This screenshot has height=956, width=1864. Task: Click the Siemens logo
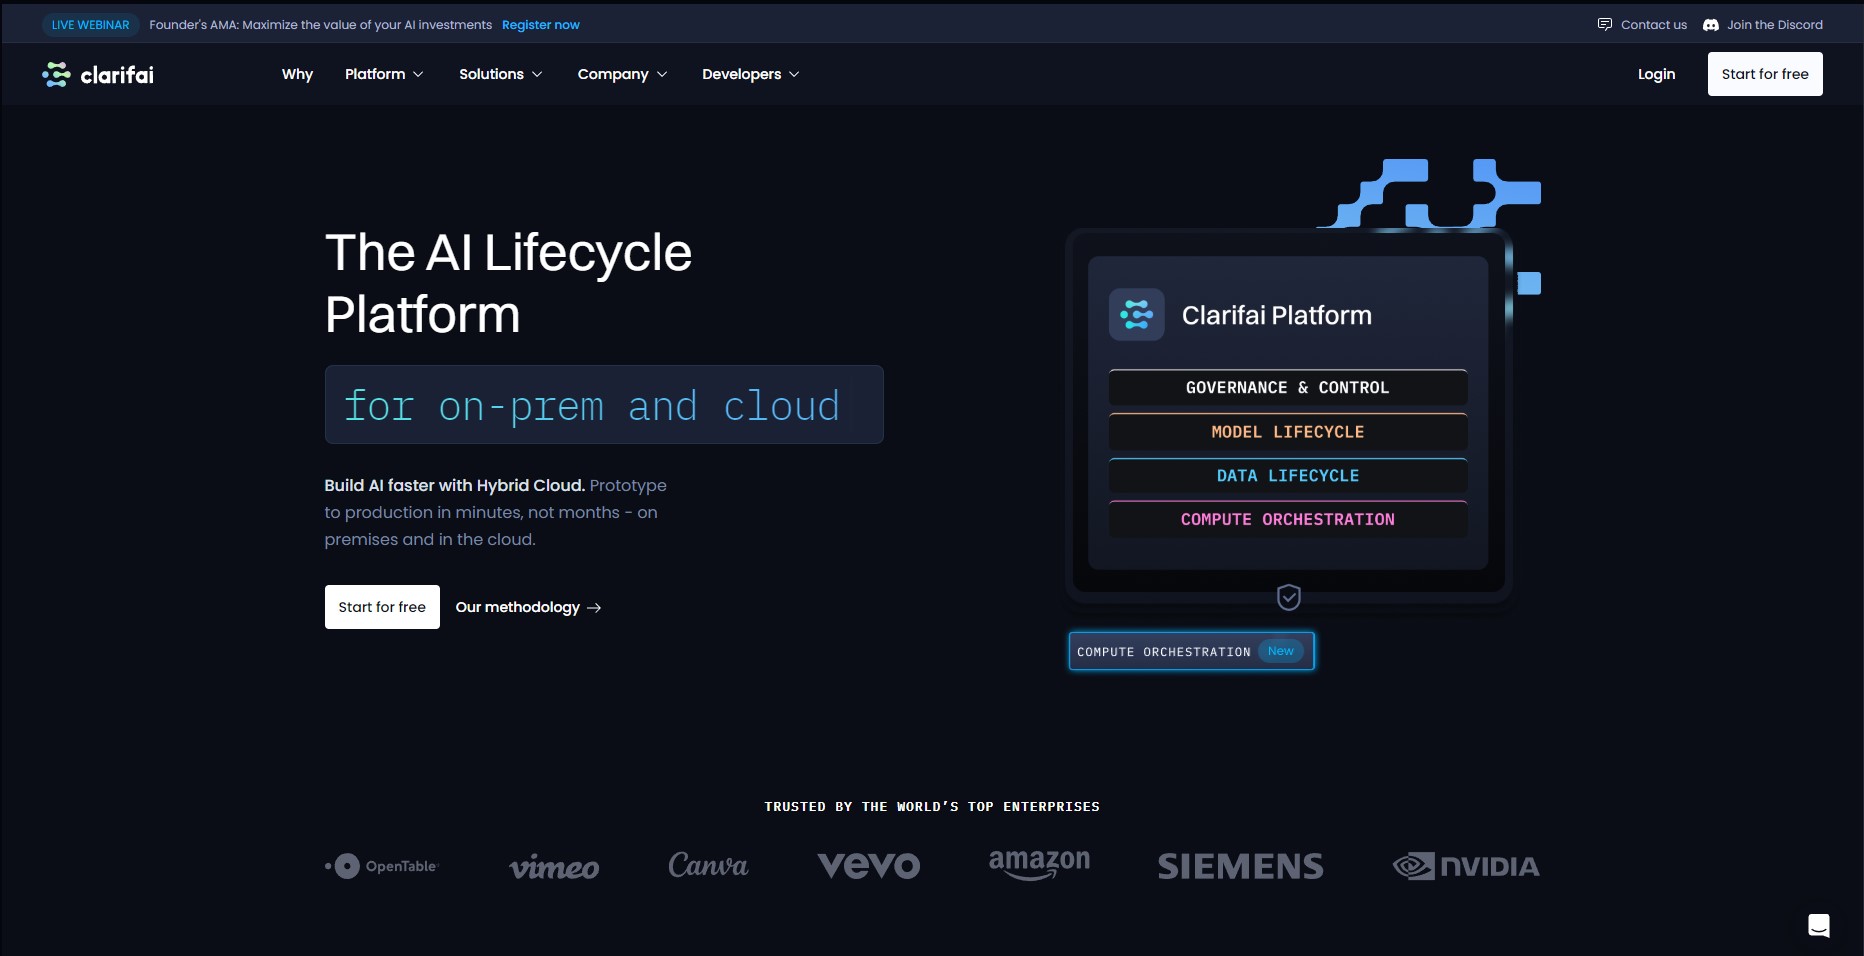1240,866
